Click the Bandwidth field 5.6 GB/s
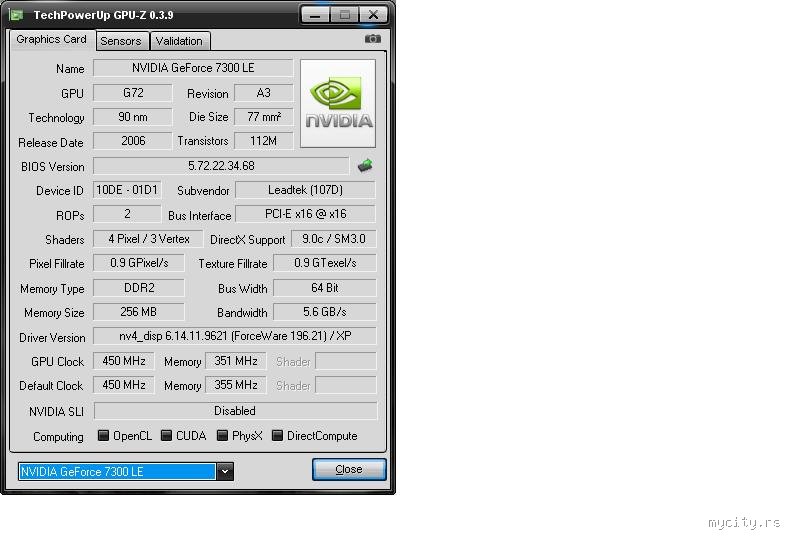 click(x=325, y=312)
